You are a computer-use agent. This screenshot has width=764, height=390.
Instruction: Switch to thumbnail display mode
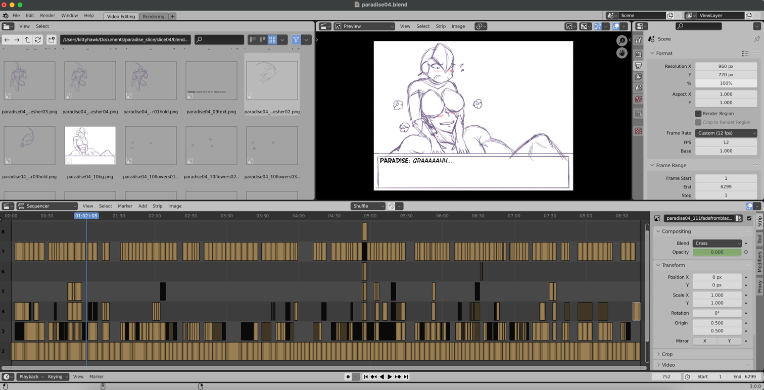272,40
